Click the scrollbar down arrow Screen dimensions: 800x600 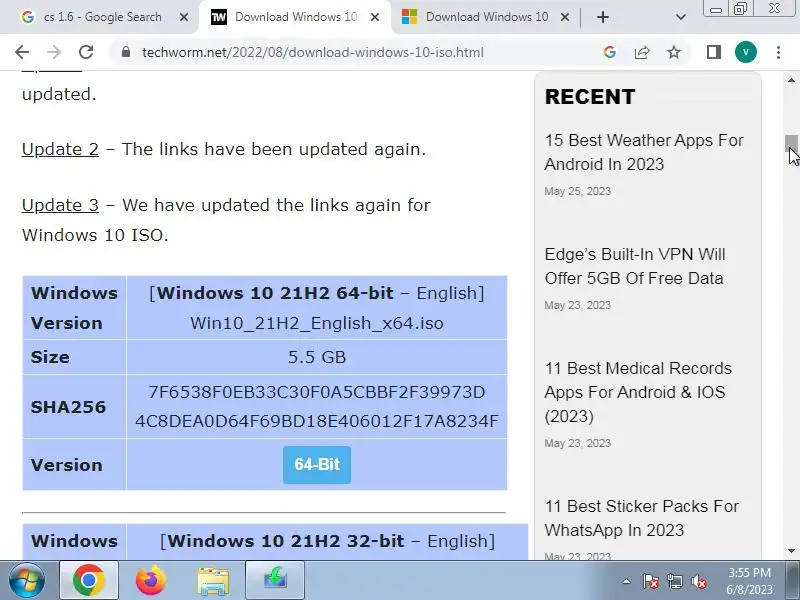[x=791, y=551]
